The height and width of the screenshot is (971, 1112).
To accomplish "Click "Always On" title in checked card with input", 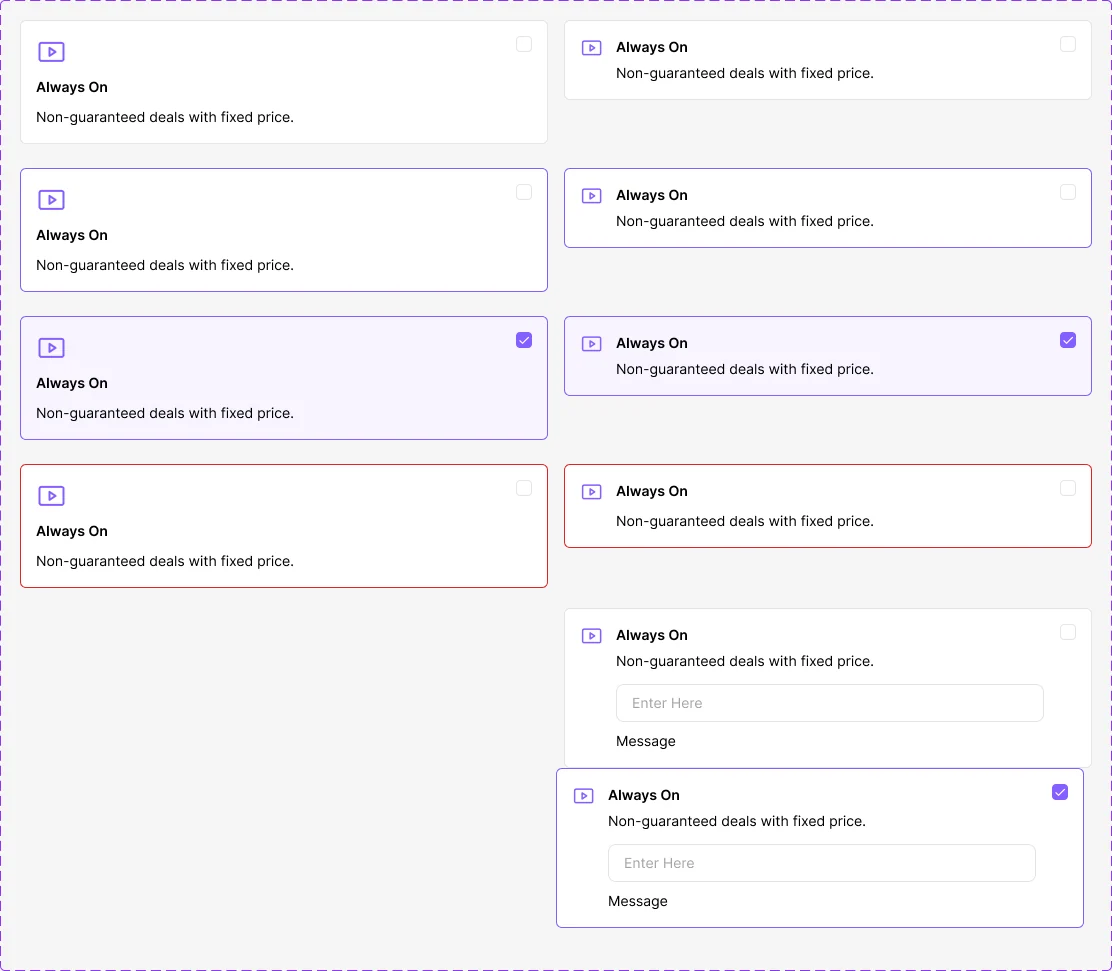I will [x=644, y=796].
